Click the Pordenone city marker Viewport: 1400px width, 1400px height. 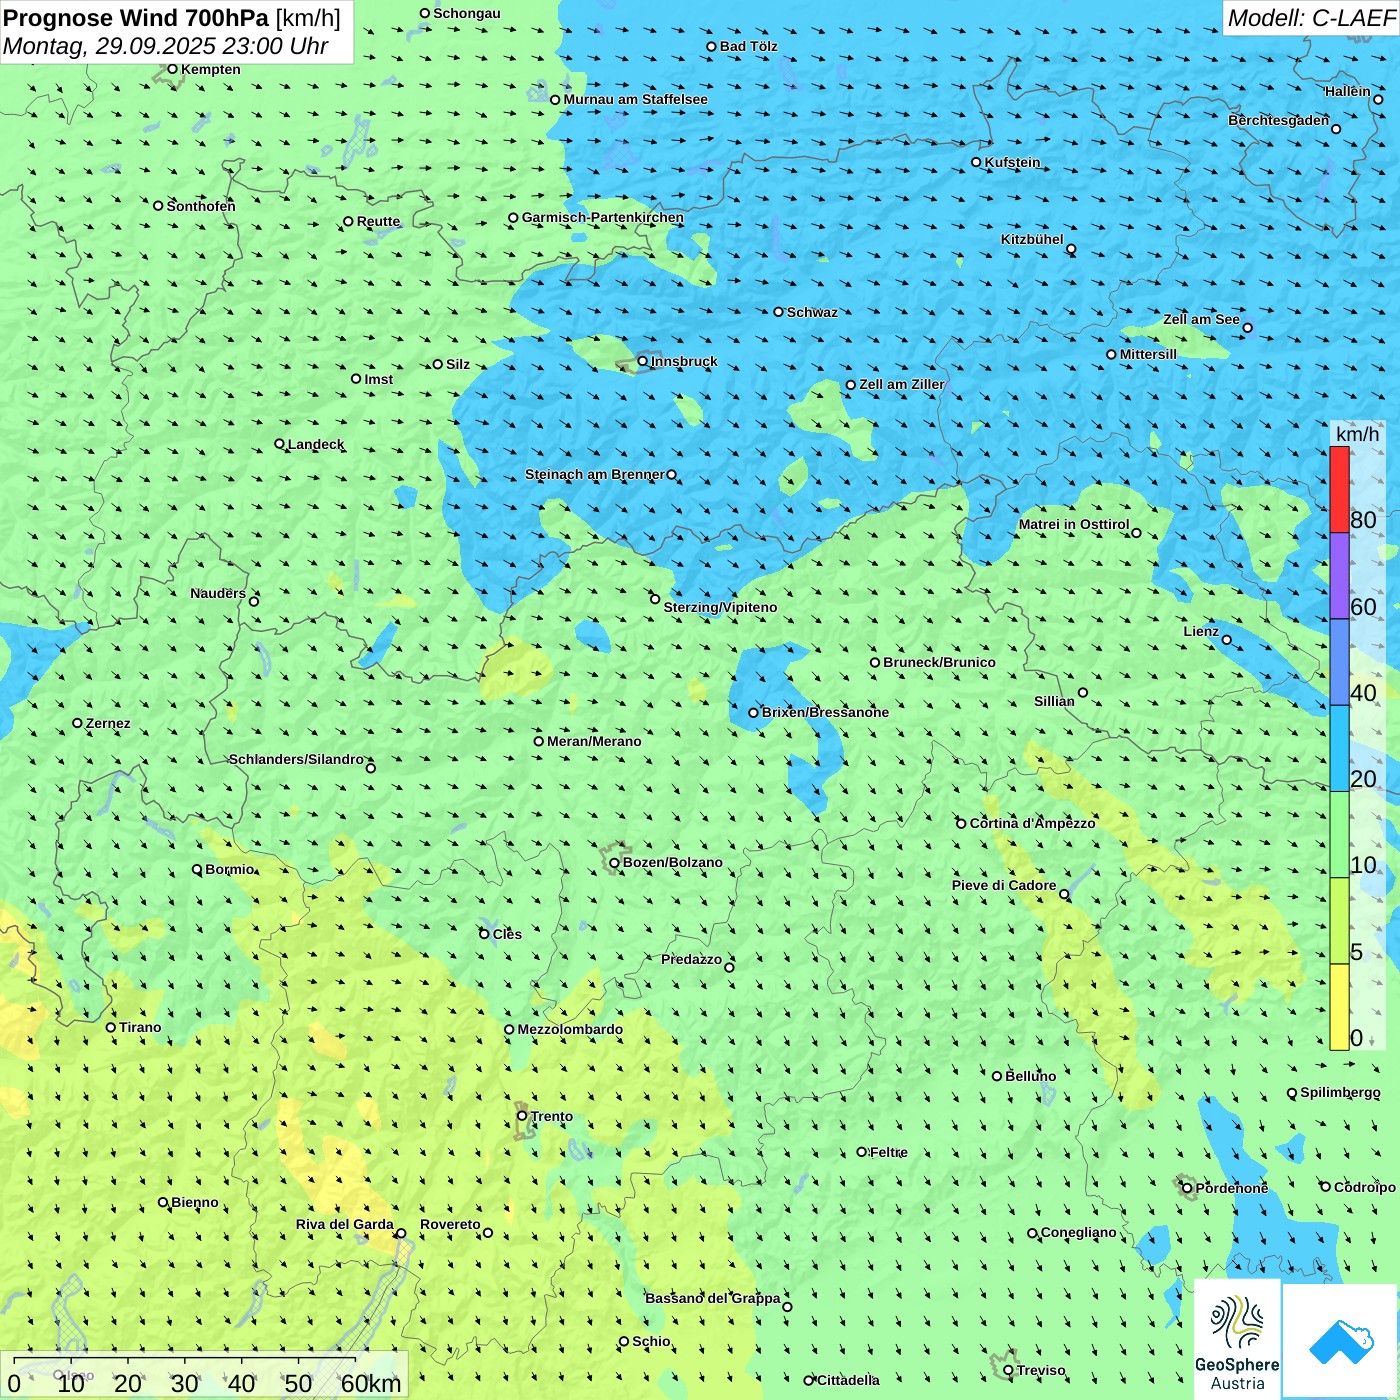[x=1188, y=1188]
